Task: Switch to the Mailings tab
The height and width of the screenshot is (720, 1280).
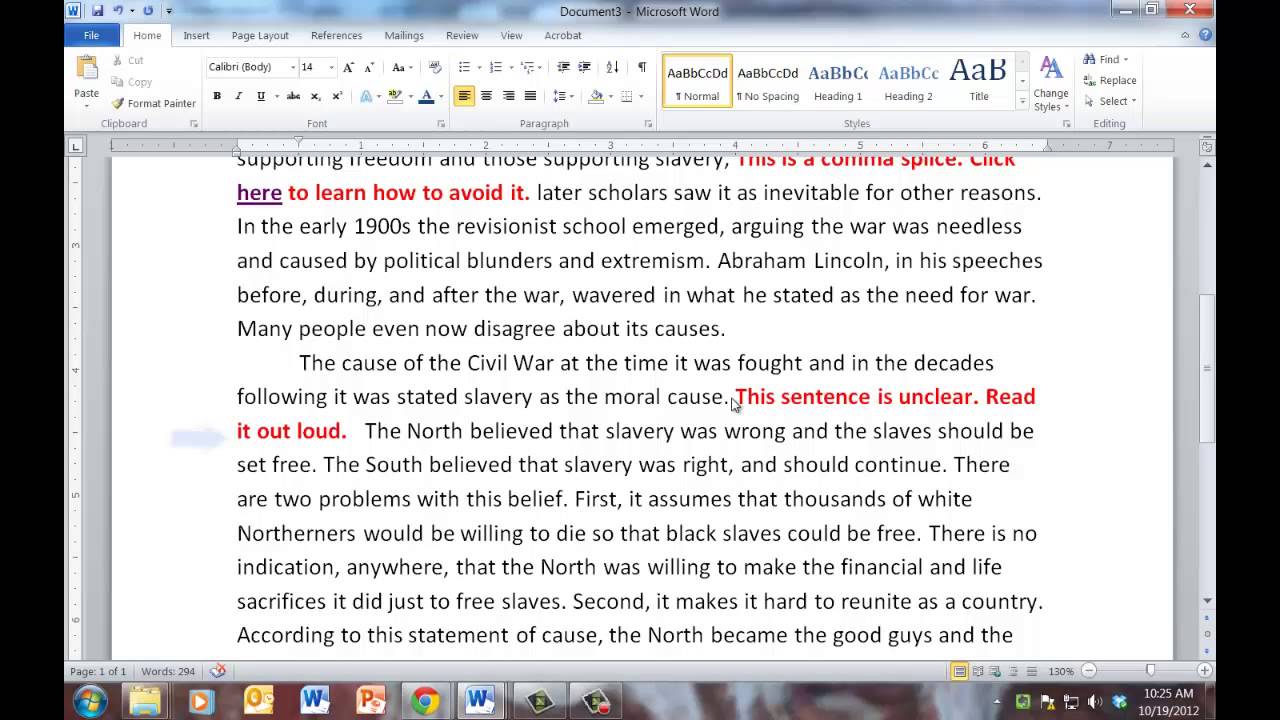Action: tap(404, 35)
